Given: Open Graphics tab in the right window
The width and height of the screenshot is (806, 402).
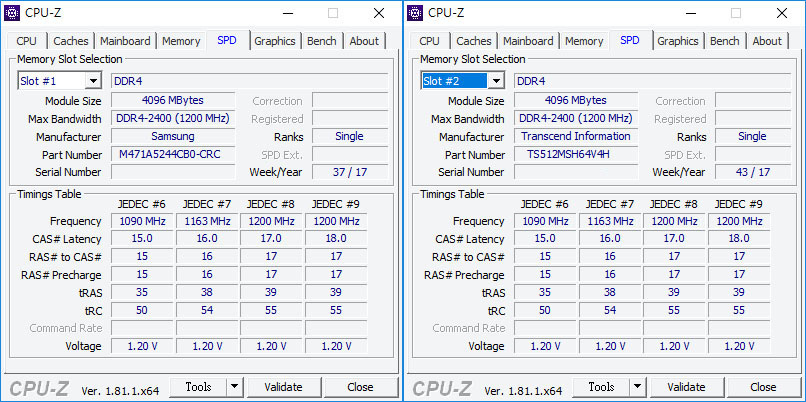Looking at the screenshot, I should point(677,41).
